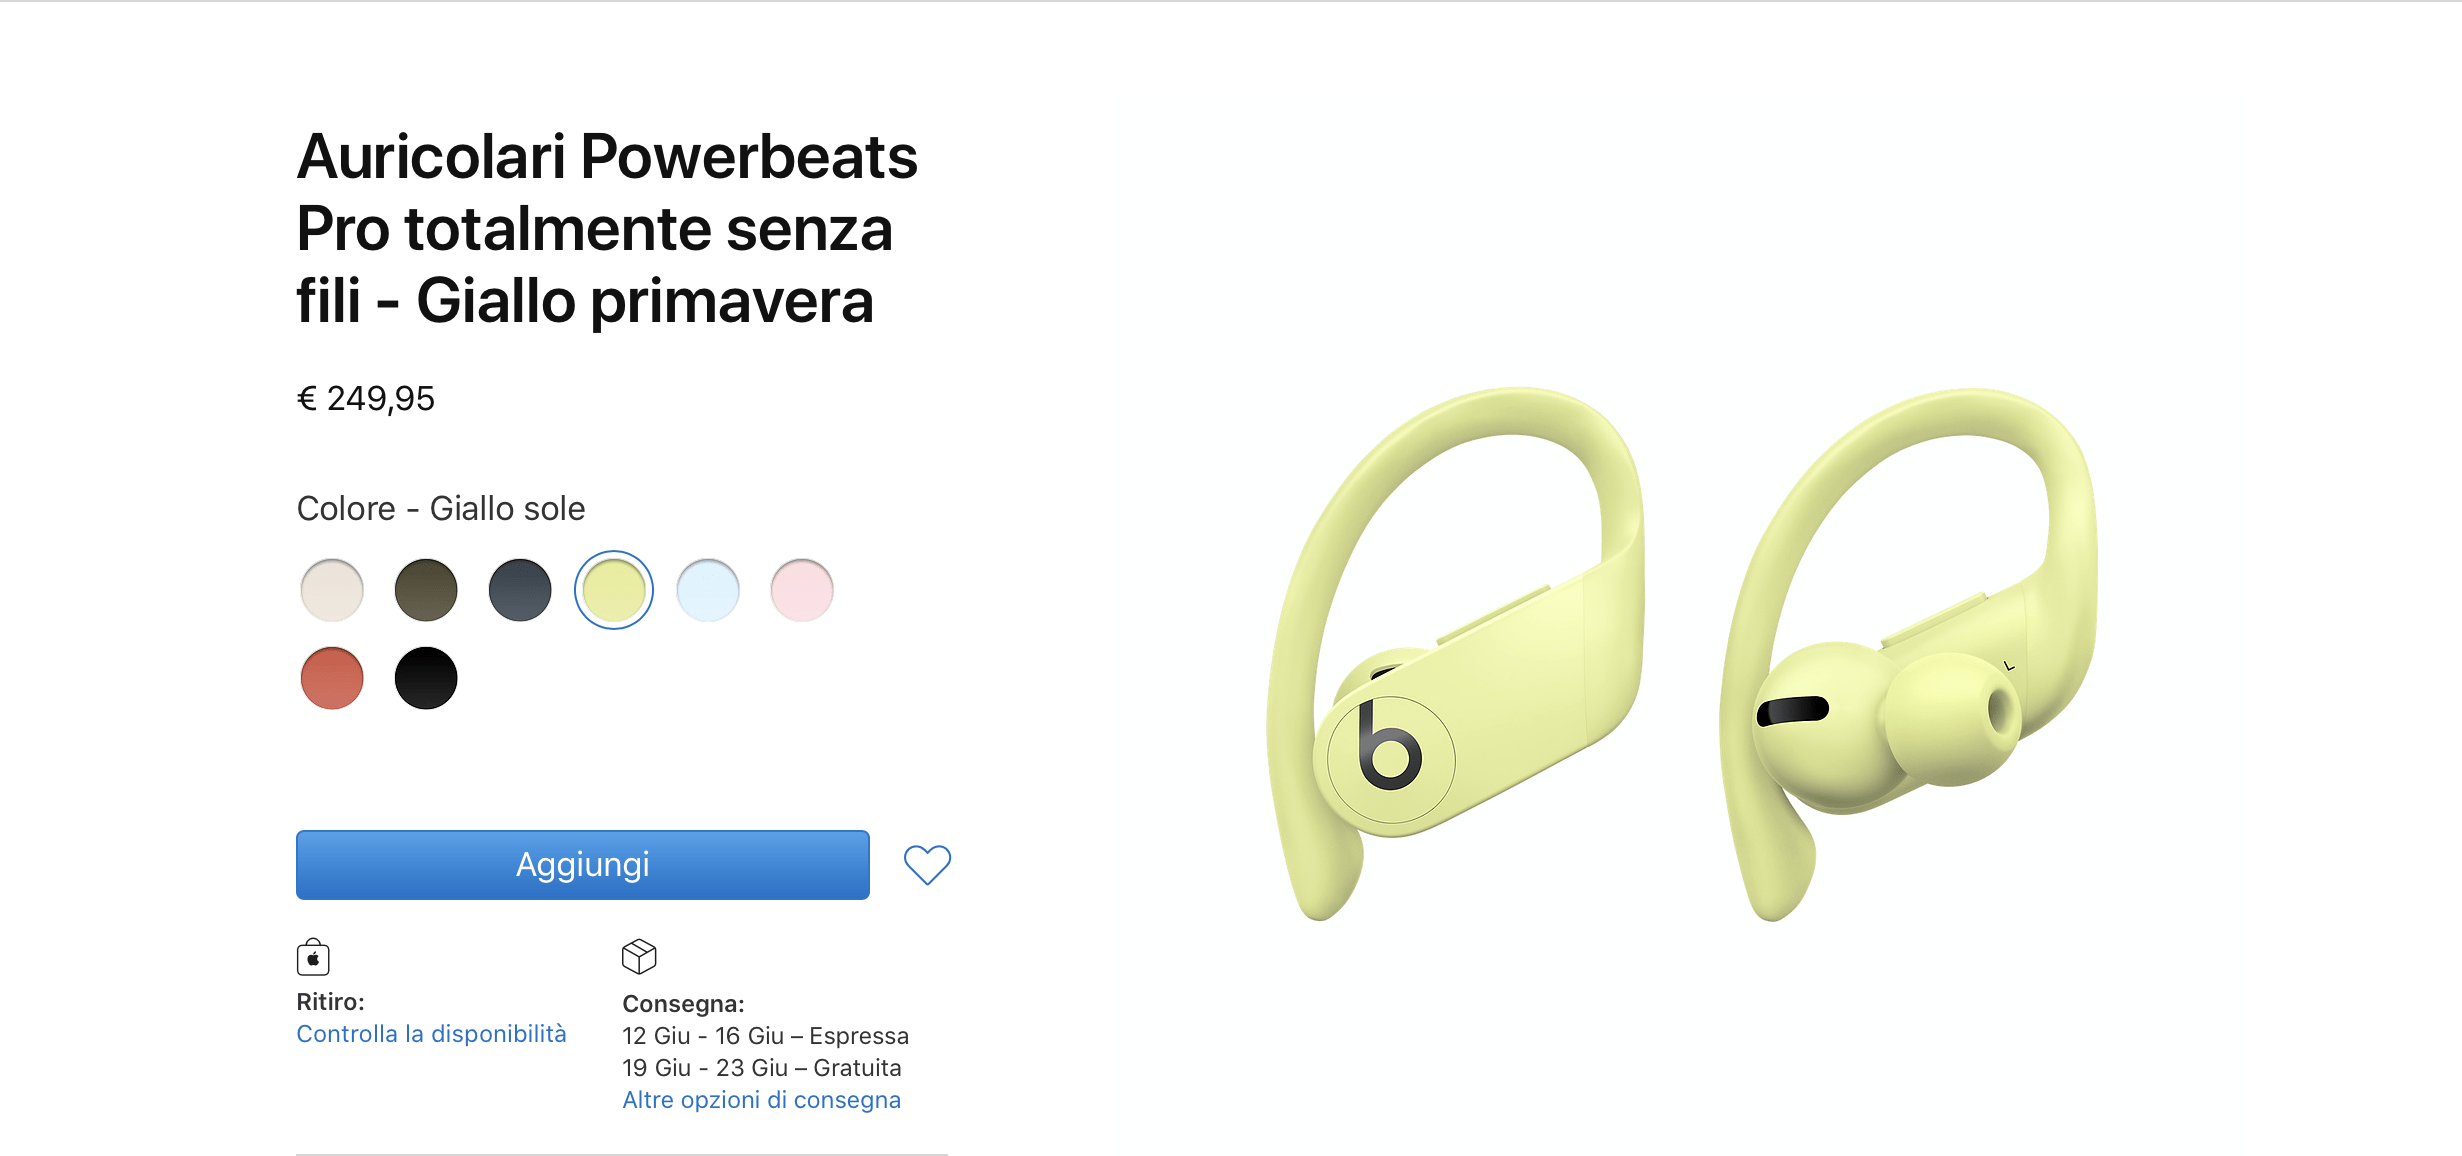Select the moss green color swatch
The height and width of the screenshot is (1156, 2462).
(x=426, y=590)
